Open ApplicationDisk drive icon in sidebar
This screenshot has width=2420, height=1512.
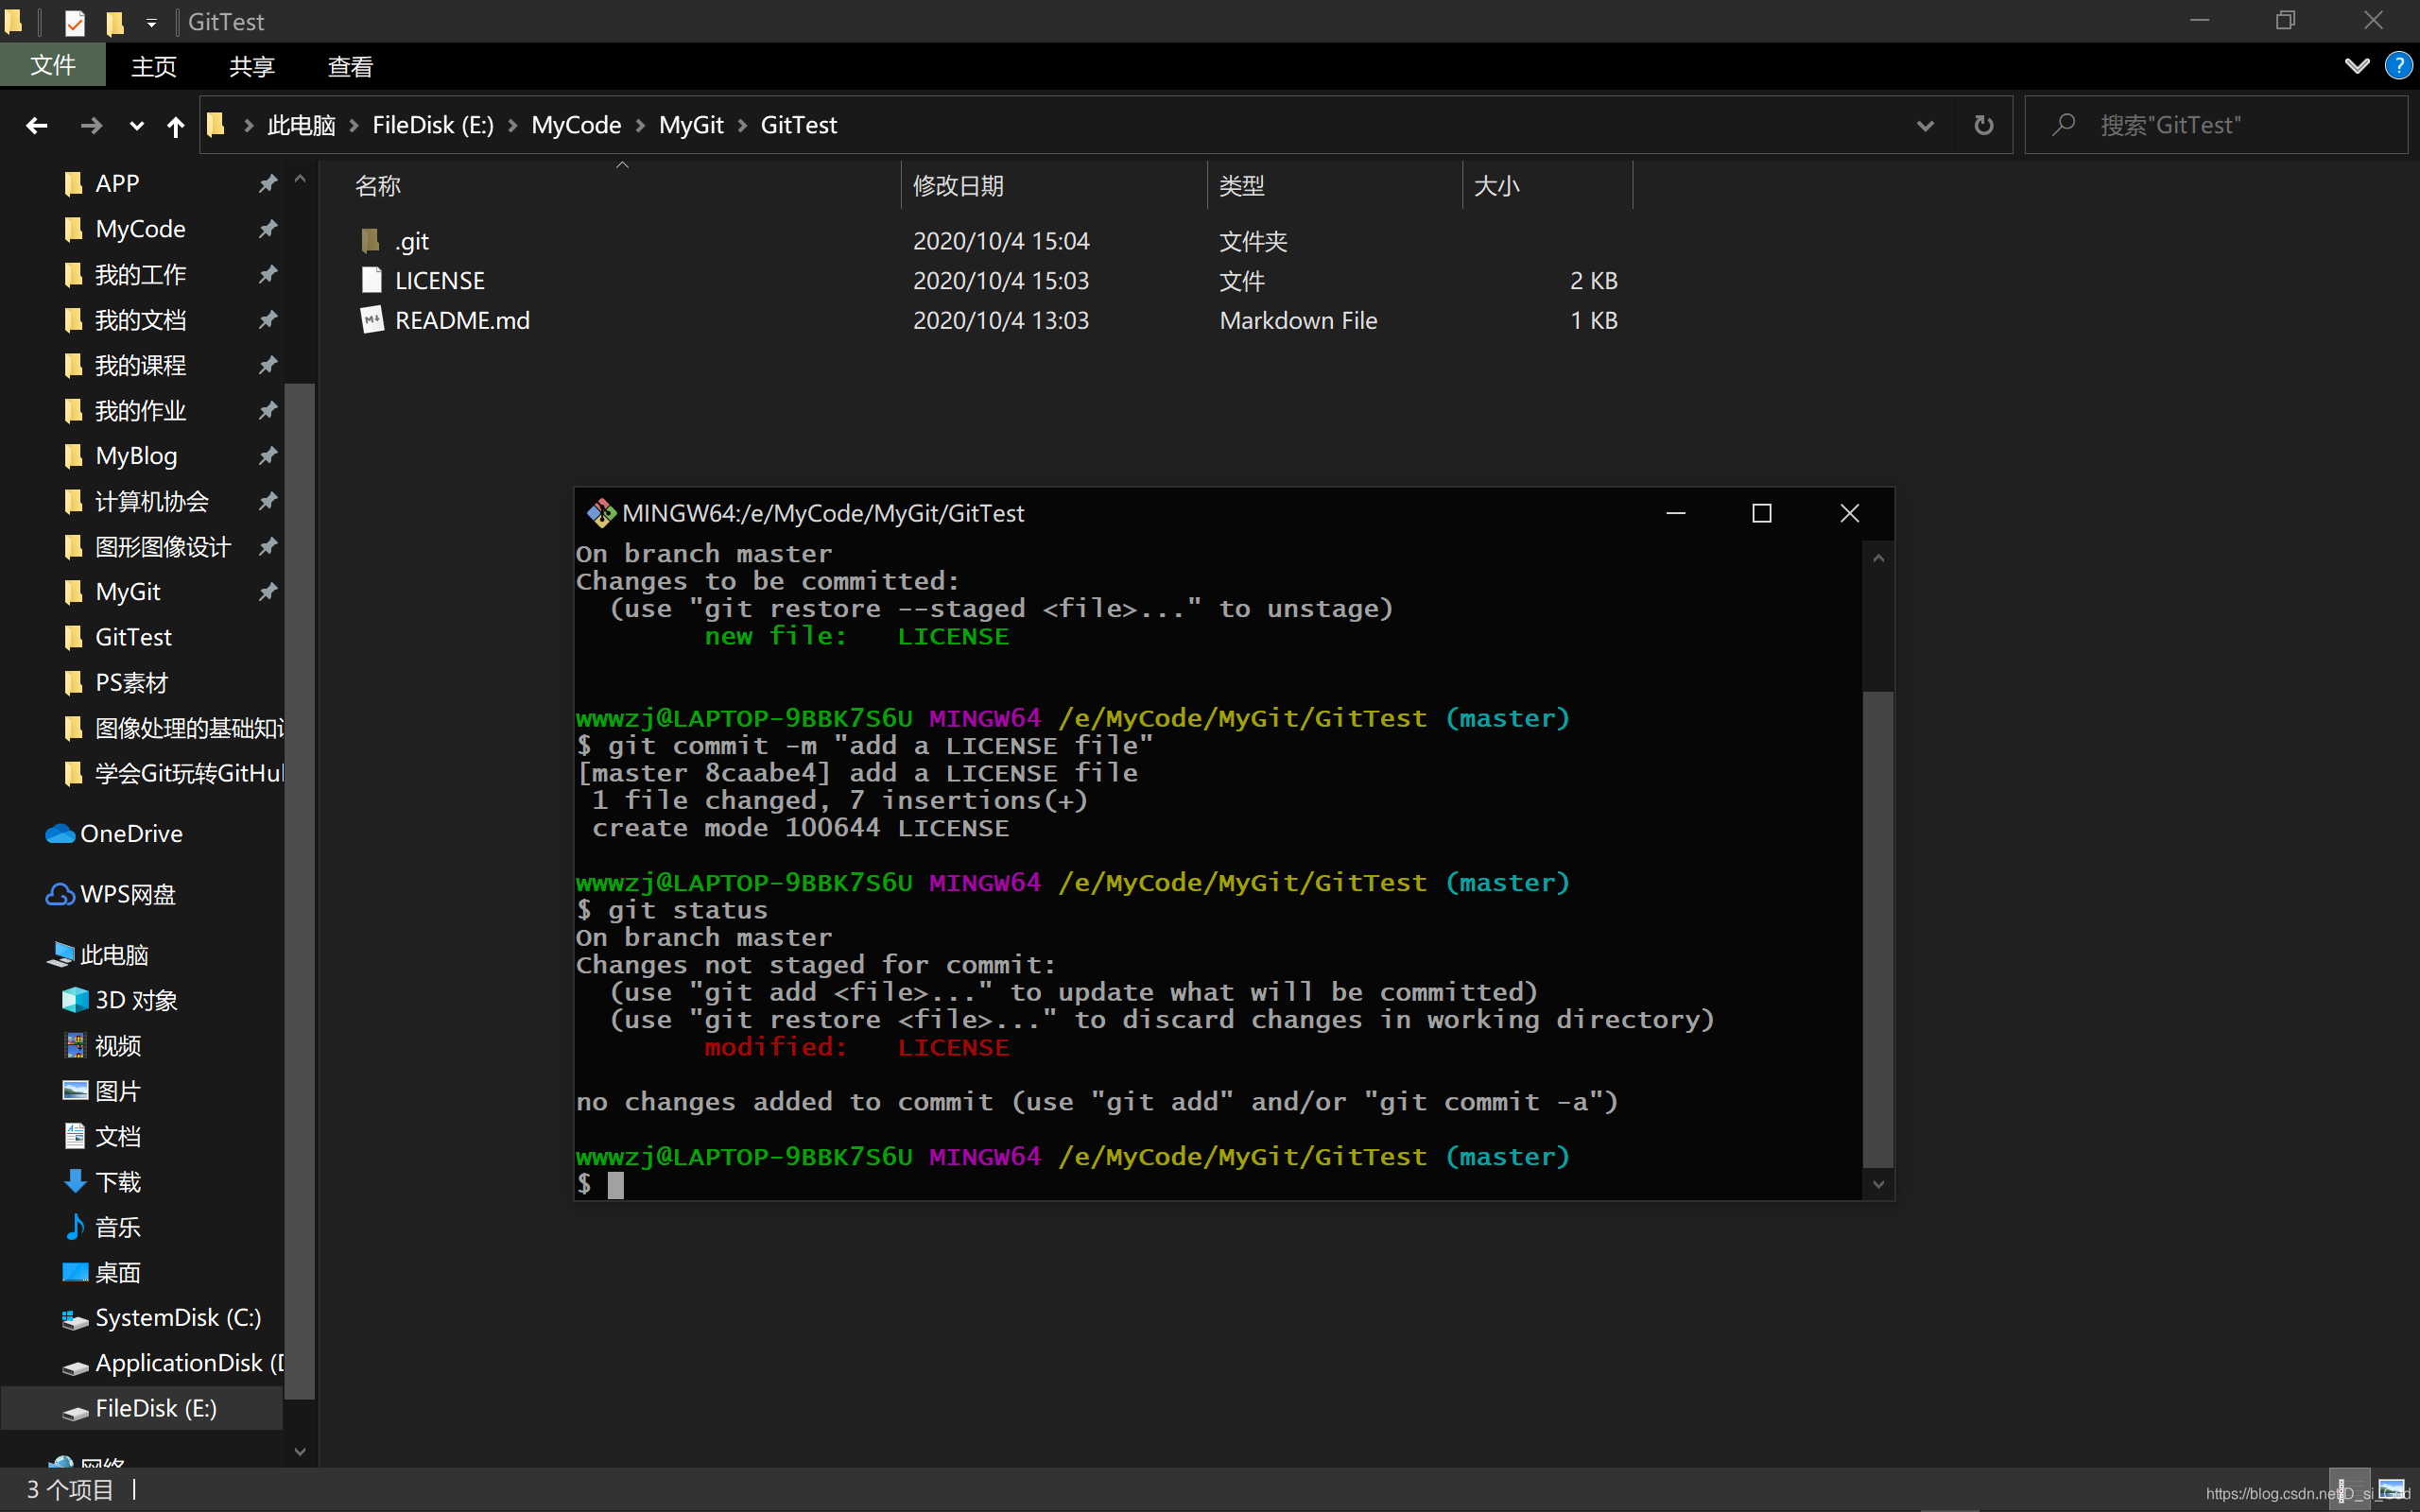75,1366
